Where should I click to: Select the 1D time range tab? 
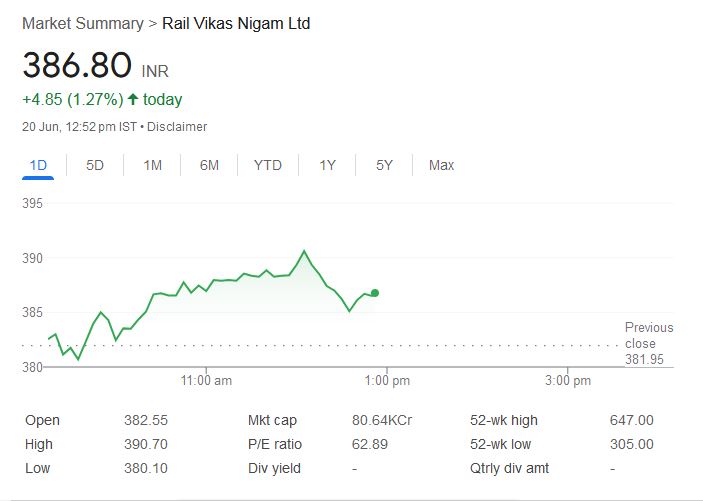coord(39,165)
